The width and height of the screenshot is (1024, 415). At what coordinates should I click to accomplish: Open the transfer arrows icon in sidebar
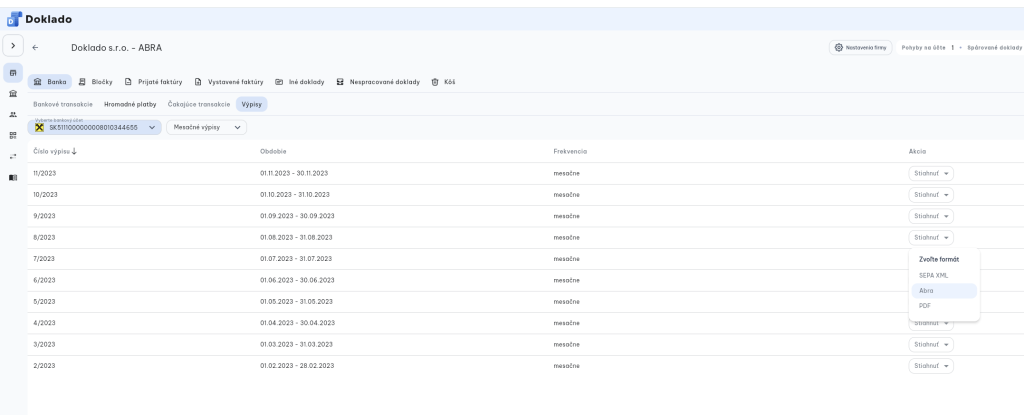(13, 156)
